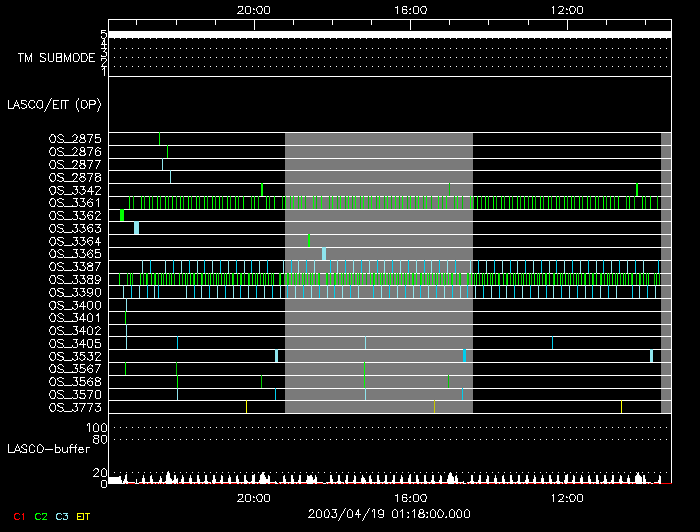Image resolution: width=700 pixels, height=532 pixels.
Task: Click the cyan marker in OS_2878 row
Action: [170, 178]
